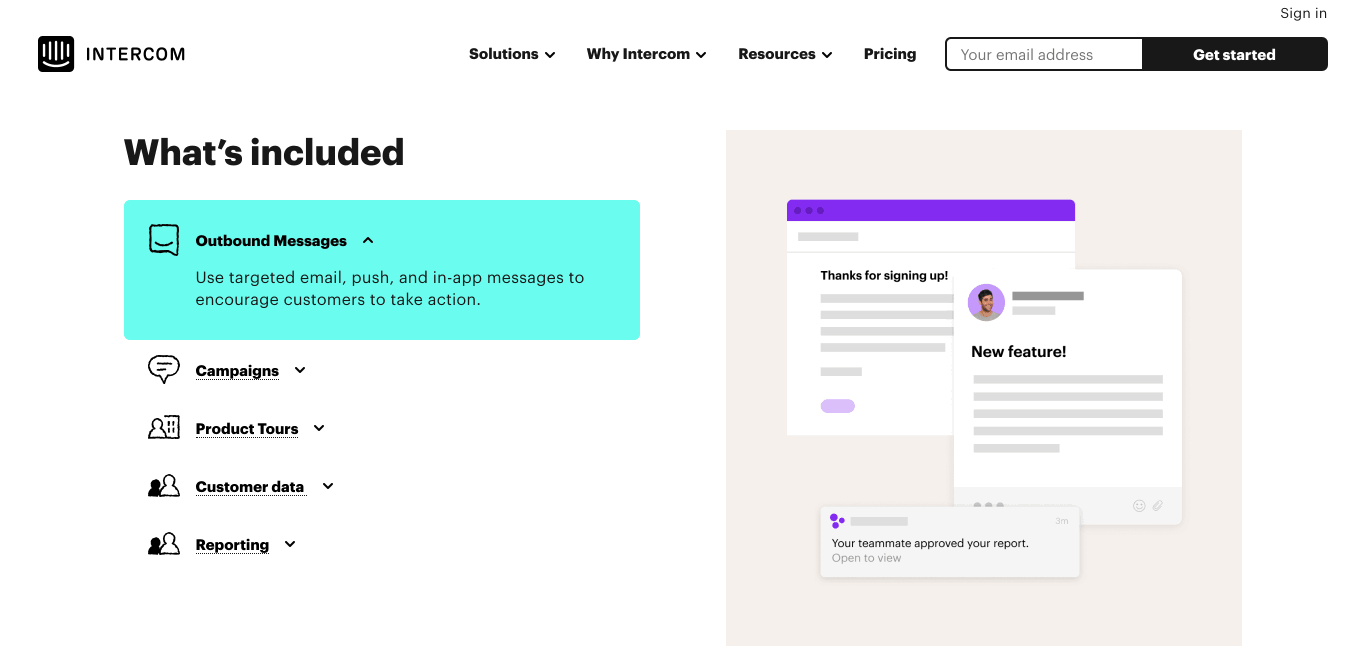
Task: Open the Resources dropdown menu
Action: pyautogui.click(x=785, y=54)
